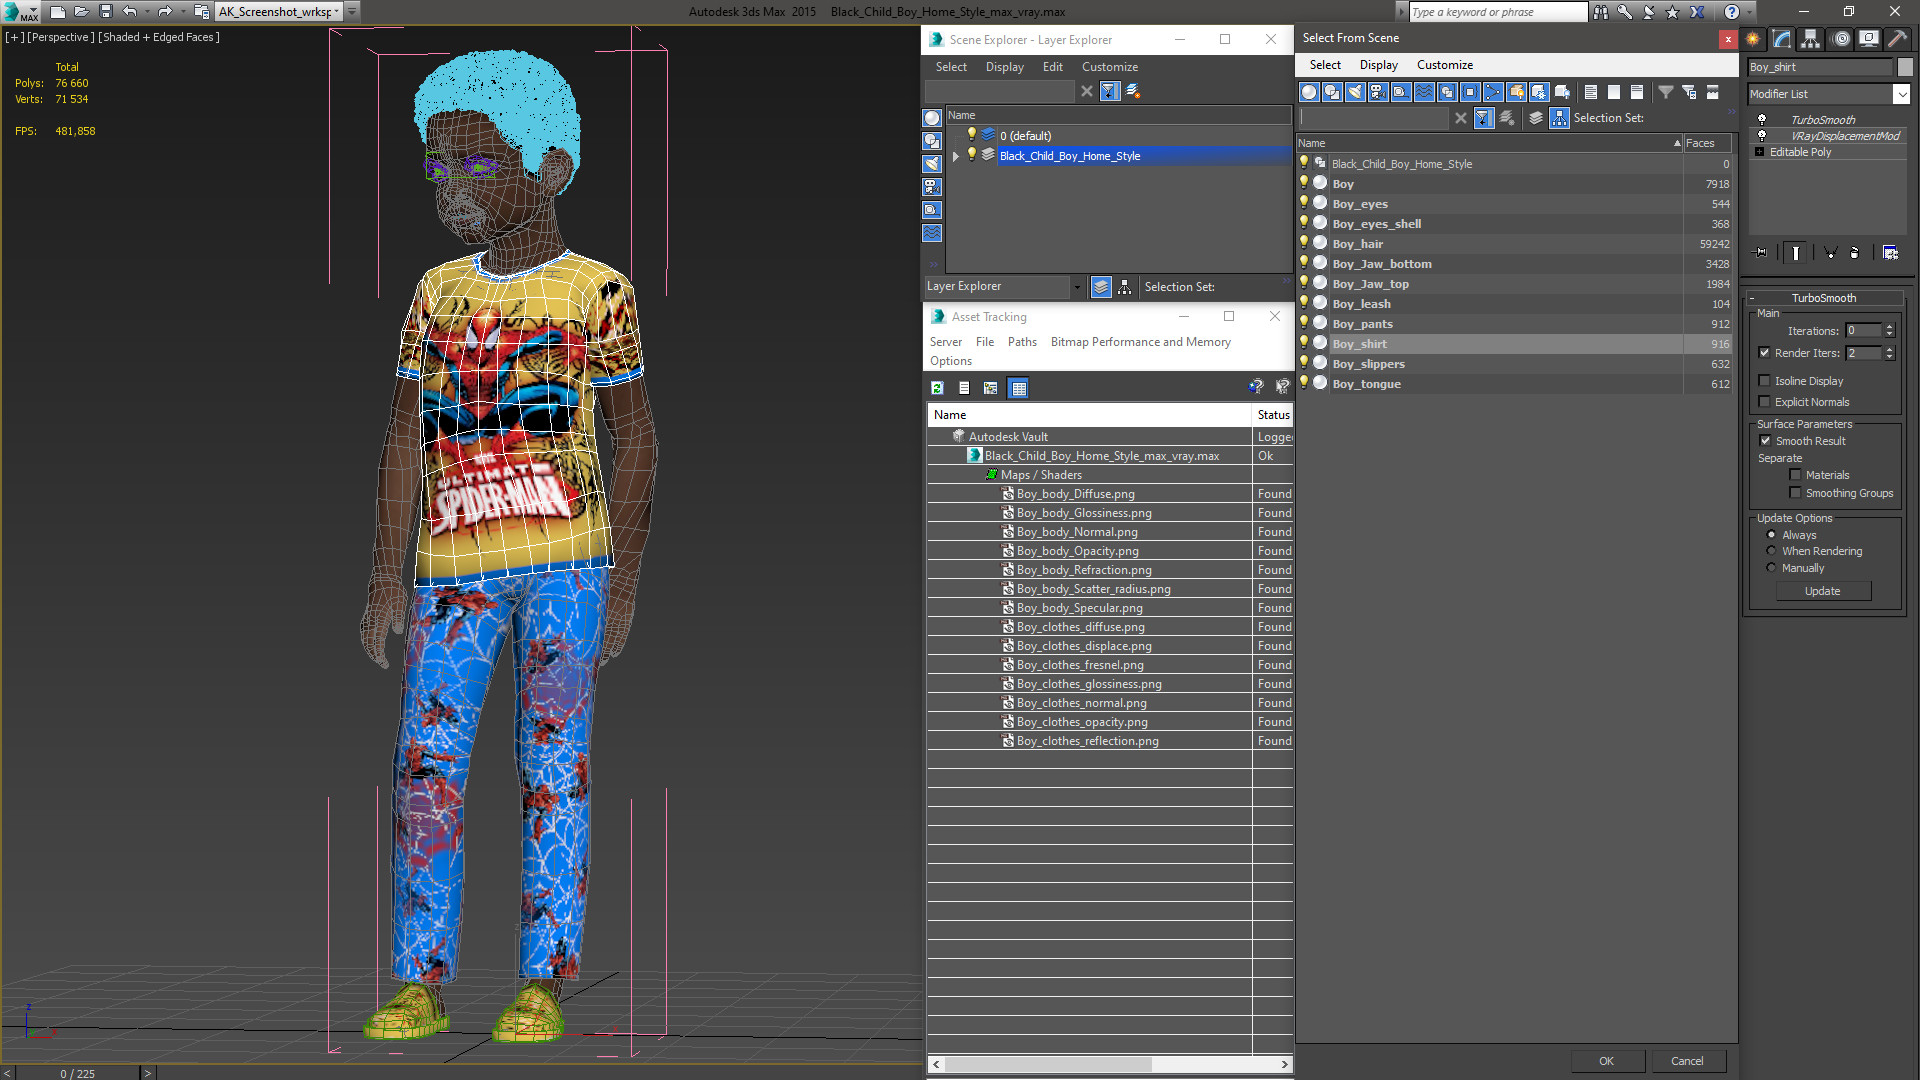Uncheck Smooth Result checkbox
This screenshot has height=1080, width=1920.
point(1765,441)
